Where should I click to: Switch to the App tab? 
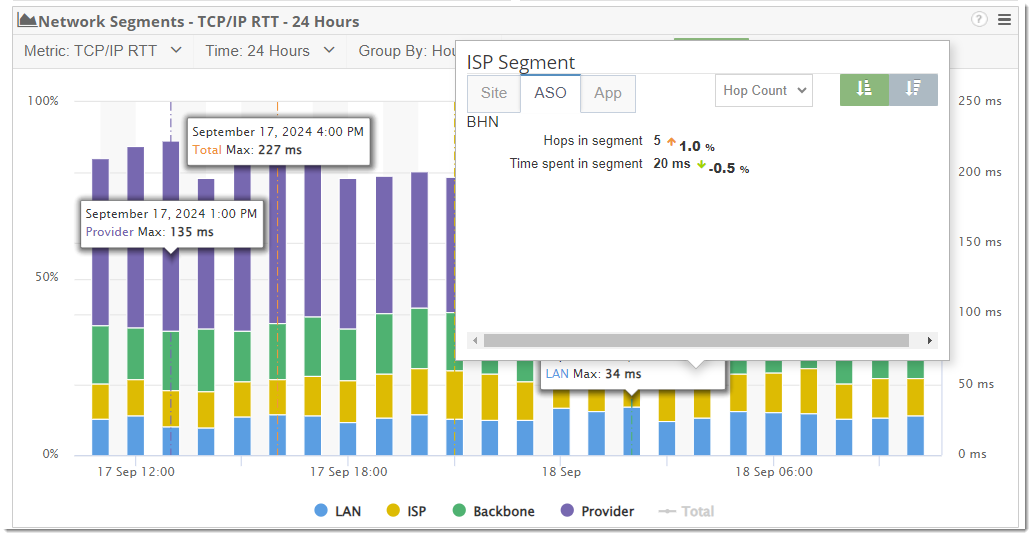[607, 93]
